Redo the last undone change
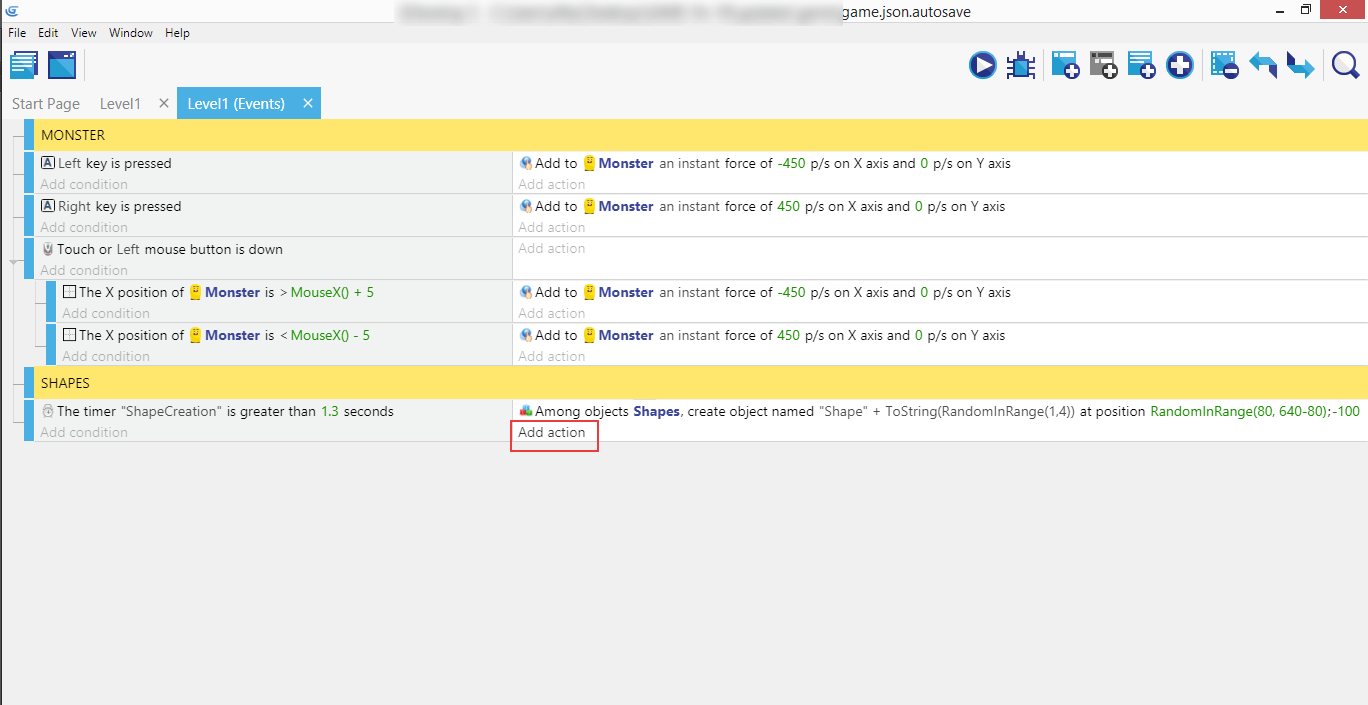This screenshot has width=1368, height=705. coord(1300,66)
